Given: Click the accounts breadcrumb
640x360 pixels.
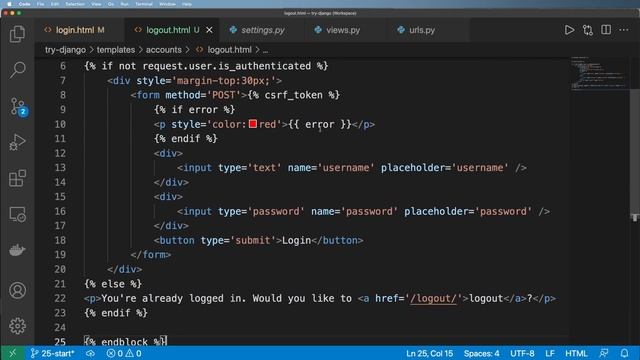Looking at the screenshot, I should pyautogui.click(x=164, y=50).
